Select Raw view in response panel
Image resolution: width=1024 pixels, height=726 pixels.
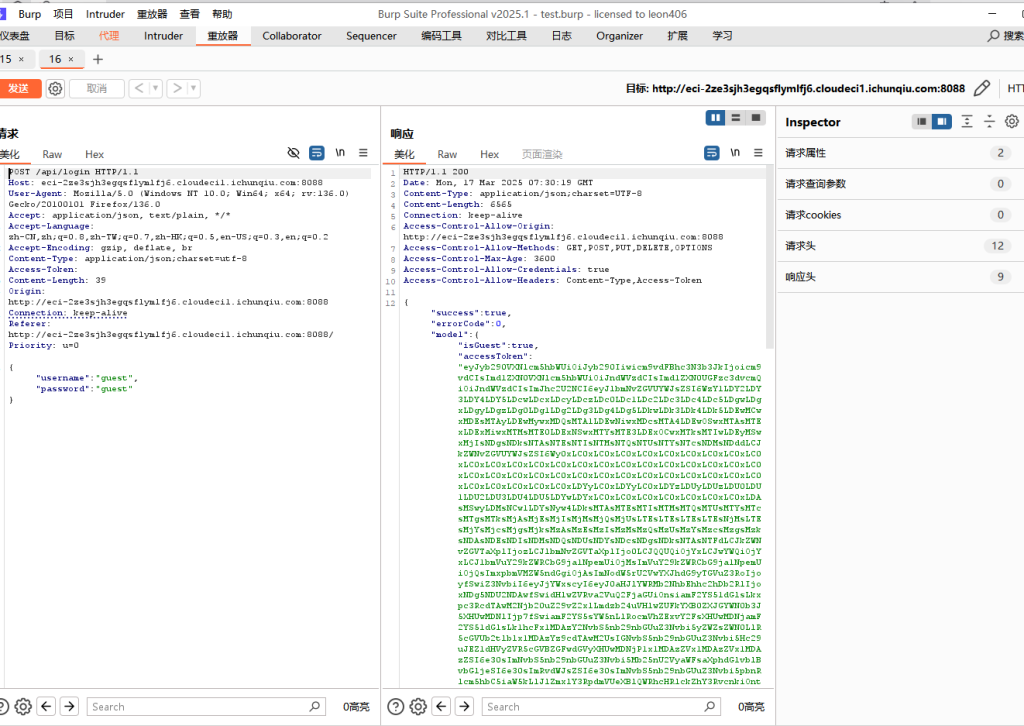(447, 155)
